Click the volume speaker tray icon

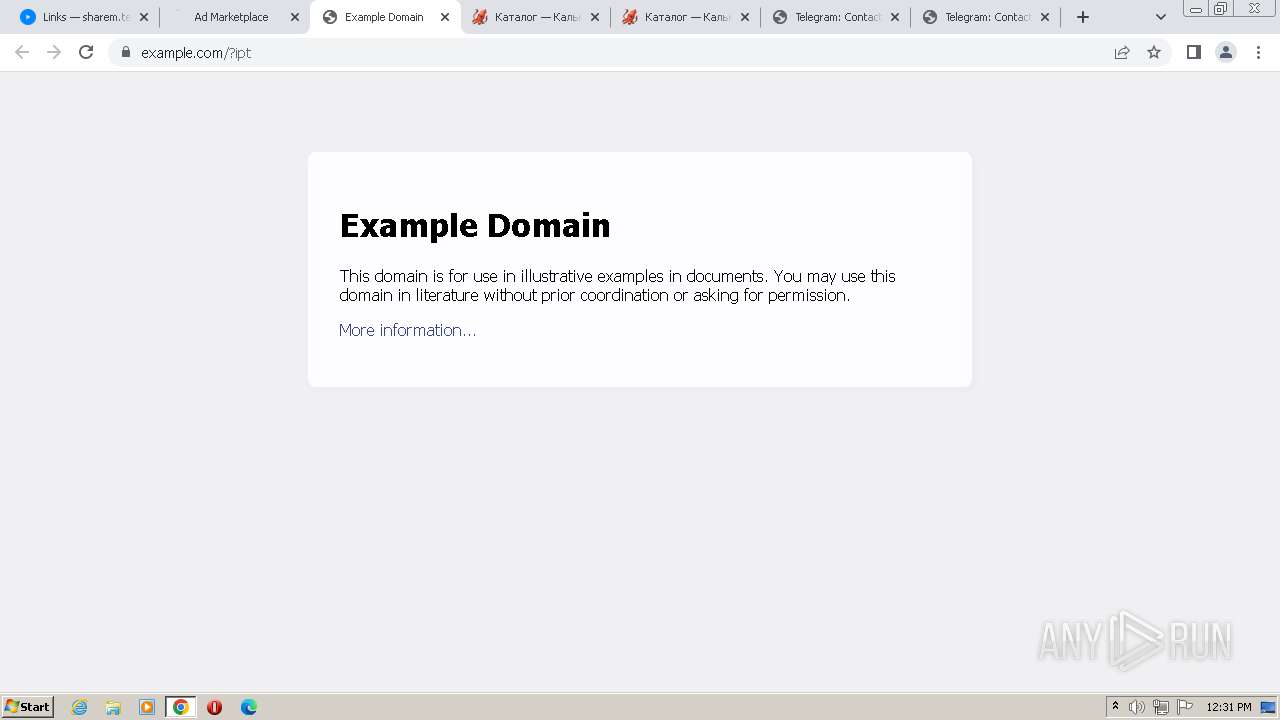click(1137, 707)
